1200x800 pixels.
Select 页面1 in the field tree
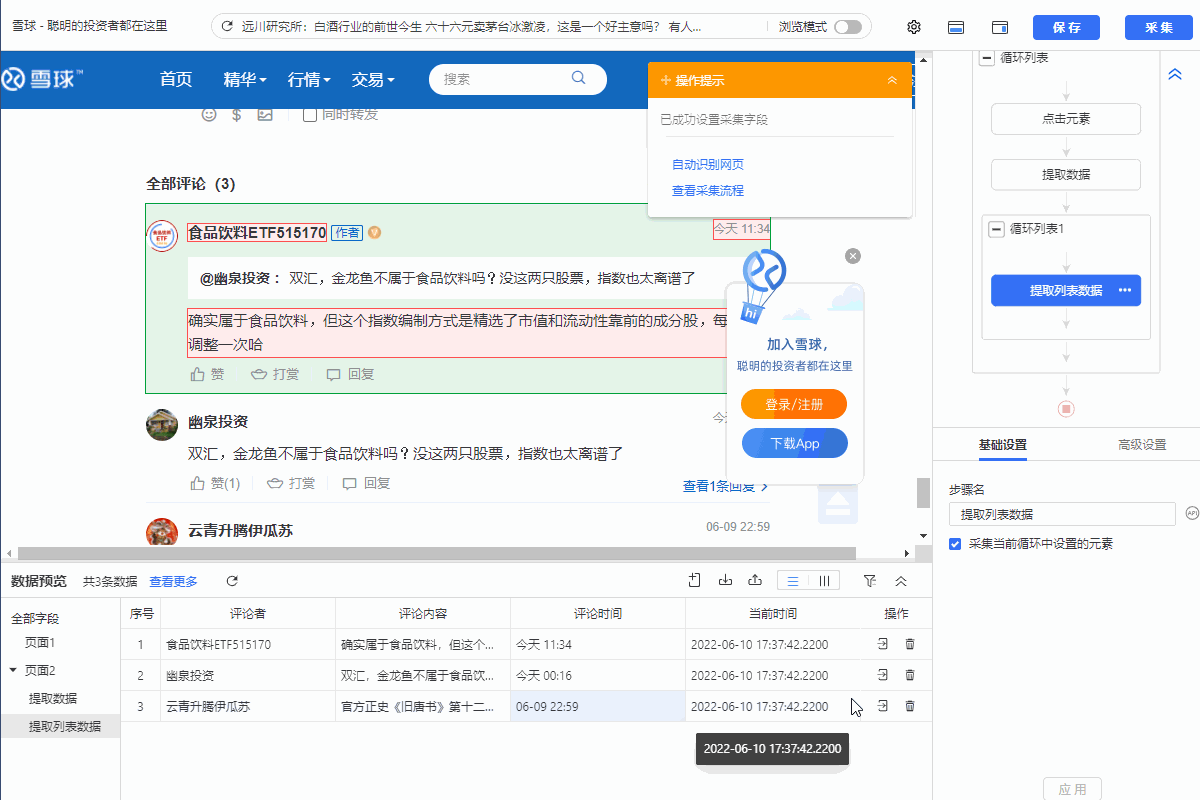(x=40, y=643)
